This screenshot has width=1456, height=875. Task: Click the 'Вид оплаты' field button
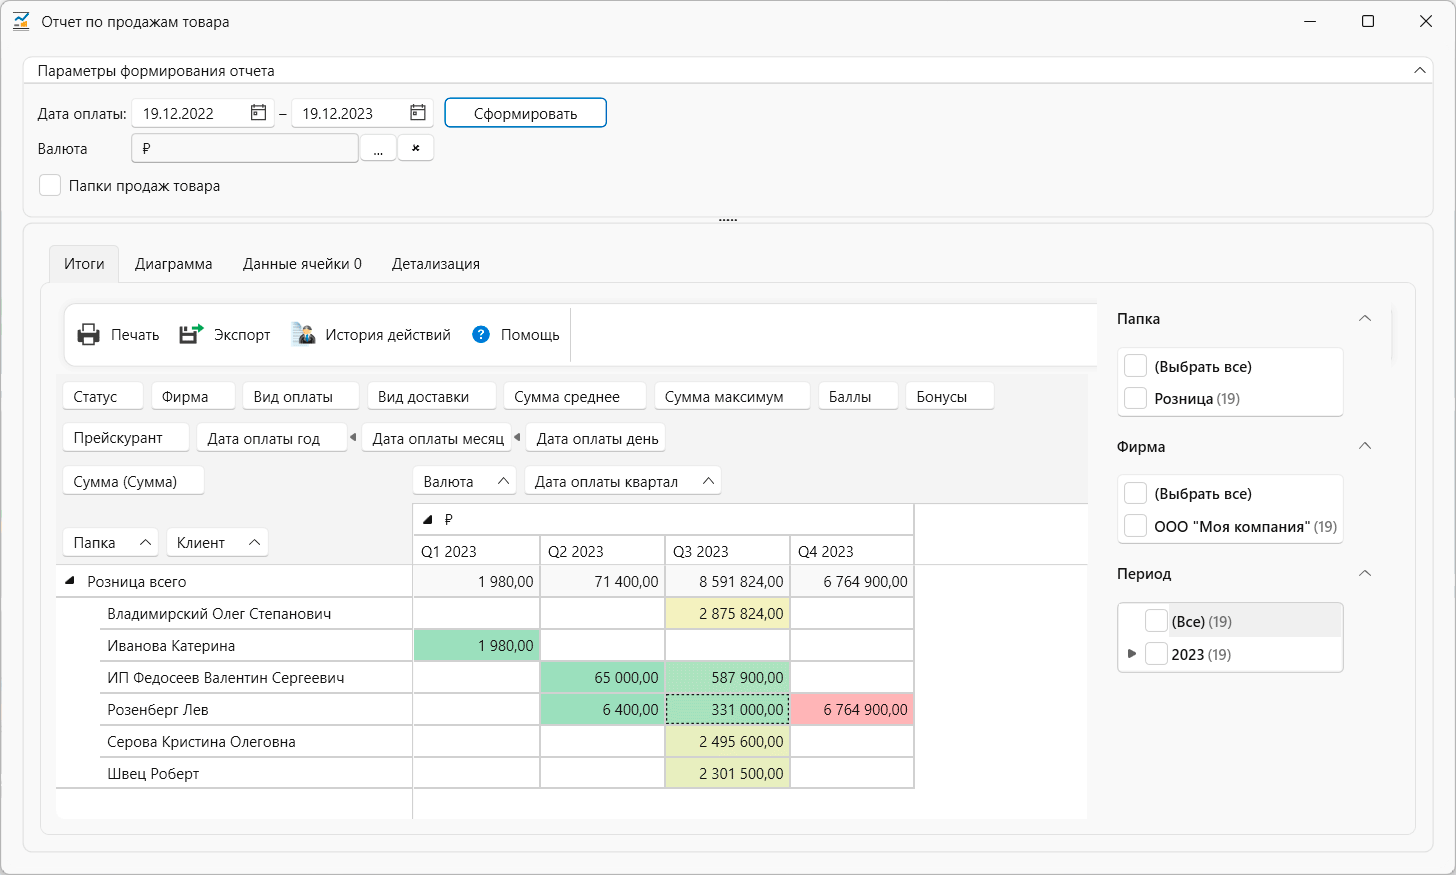(x=300, y=397)
